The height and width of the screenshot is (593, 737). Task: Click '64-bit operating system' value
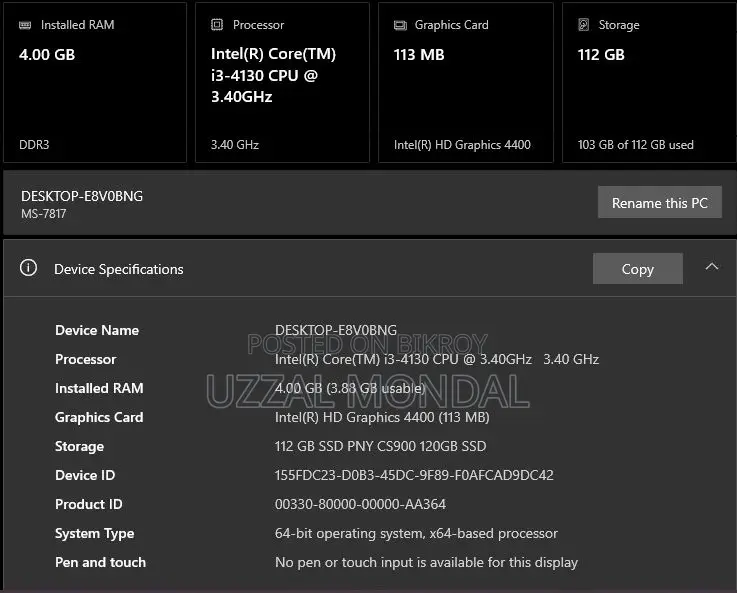tap(416, 533)
